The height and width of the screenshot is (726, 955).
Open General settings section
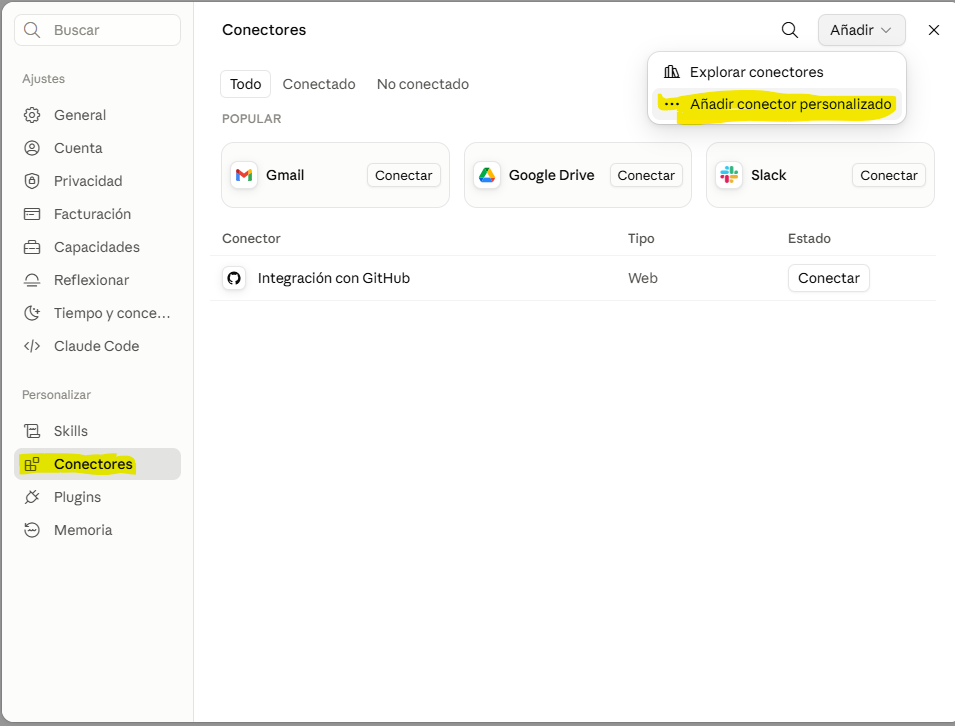point(97,115)
